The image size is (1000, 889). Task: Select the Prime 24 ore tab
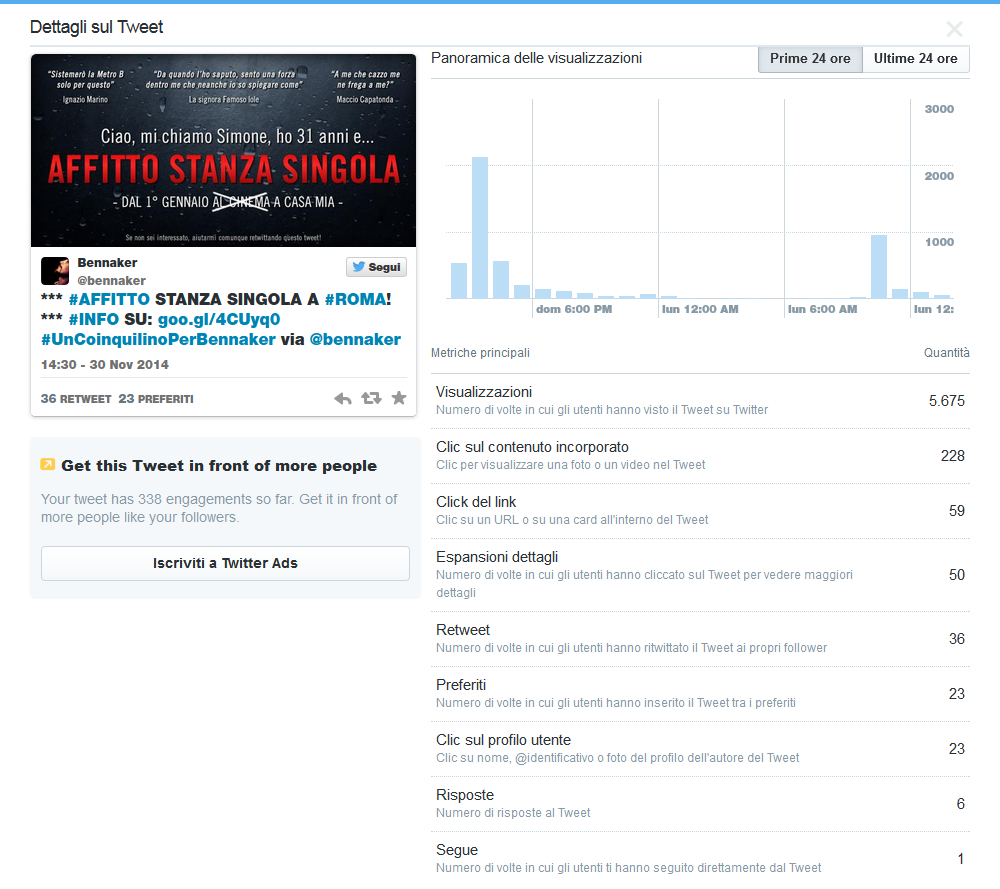tap(810, 58)
